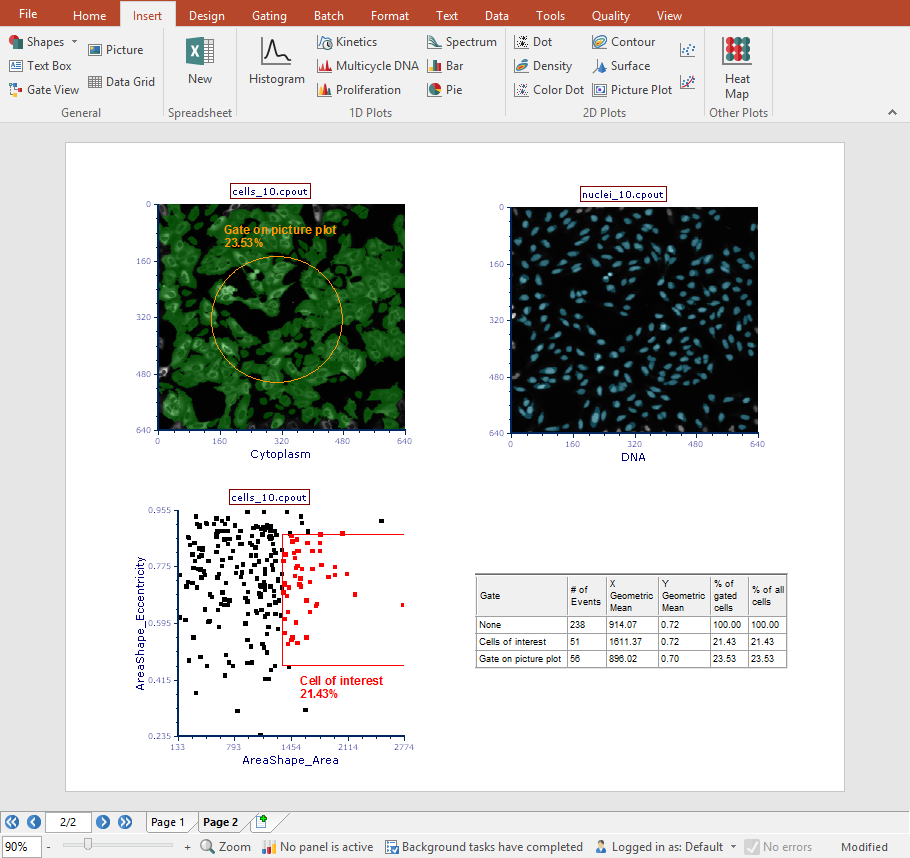Open the Logged in as Default dropdown
Screen dimensions: 910x858
(x=733, y=847)
